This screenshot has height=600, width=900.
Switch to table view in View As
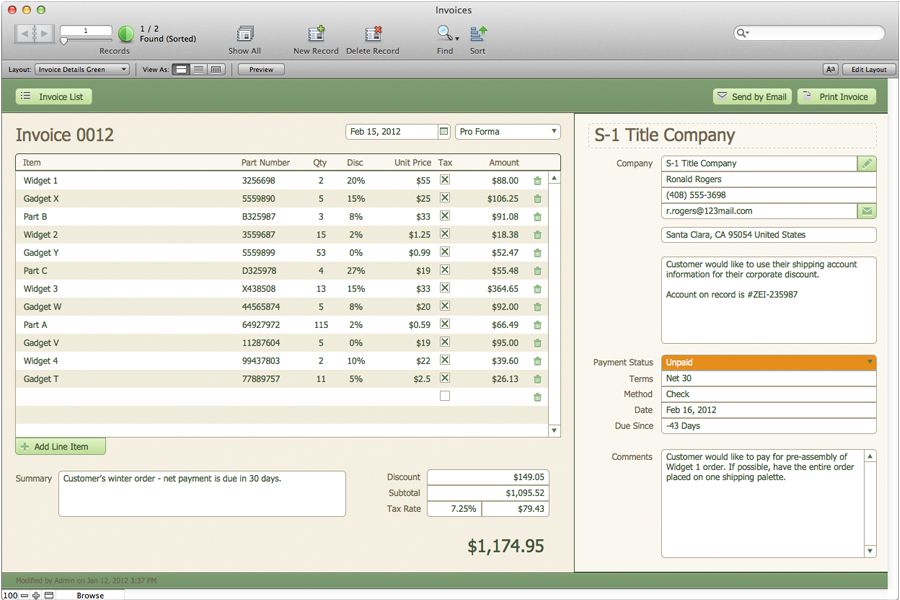216,70
